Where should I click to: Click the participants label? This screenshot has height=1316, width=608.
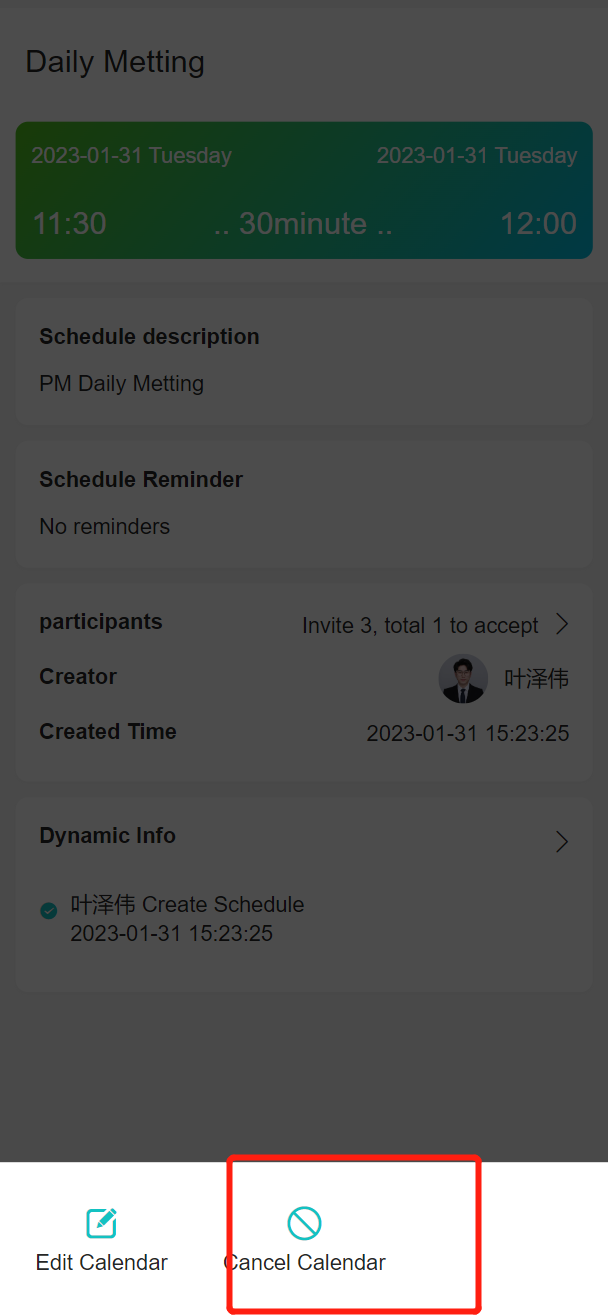[101, 622]
